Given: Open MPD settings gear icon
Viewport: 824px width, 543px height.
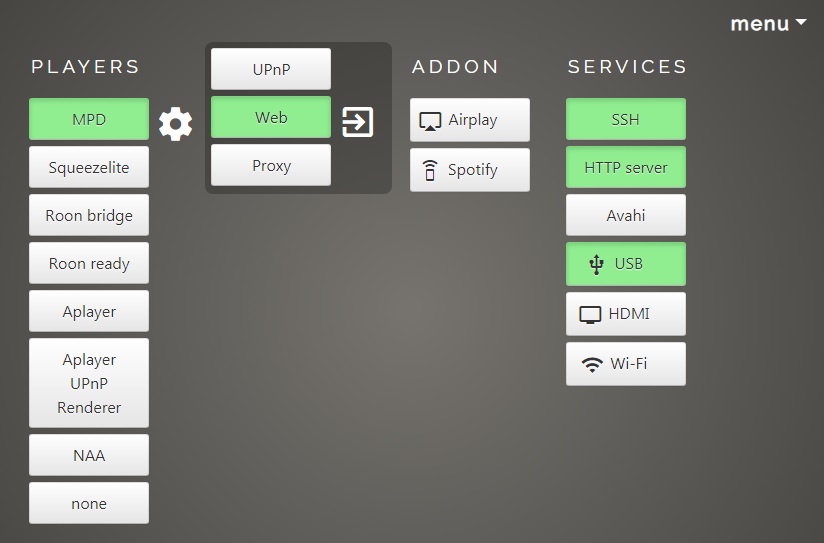Looking at the screenshot, I should (x=176, y=124).
